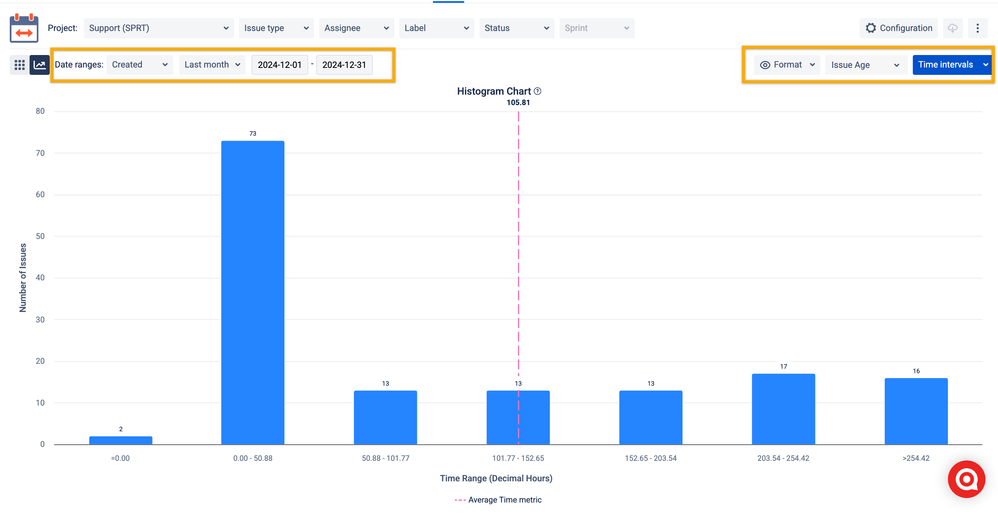Open the Created date type dropdown
Image resolution: width=998 pixels, height=528 pixels.
coord(139,65)
